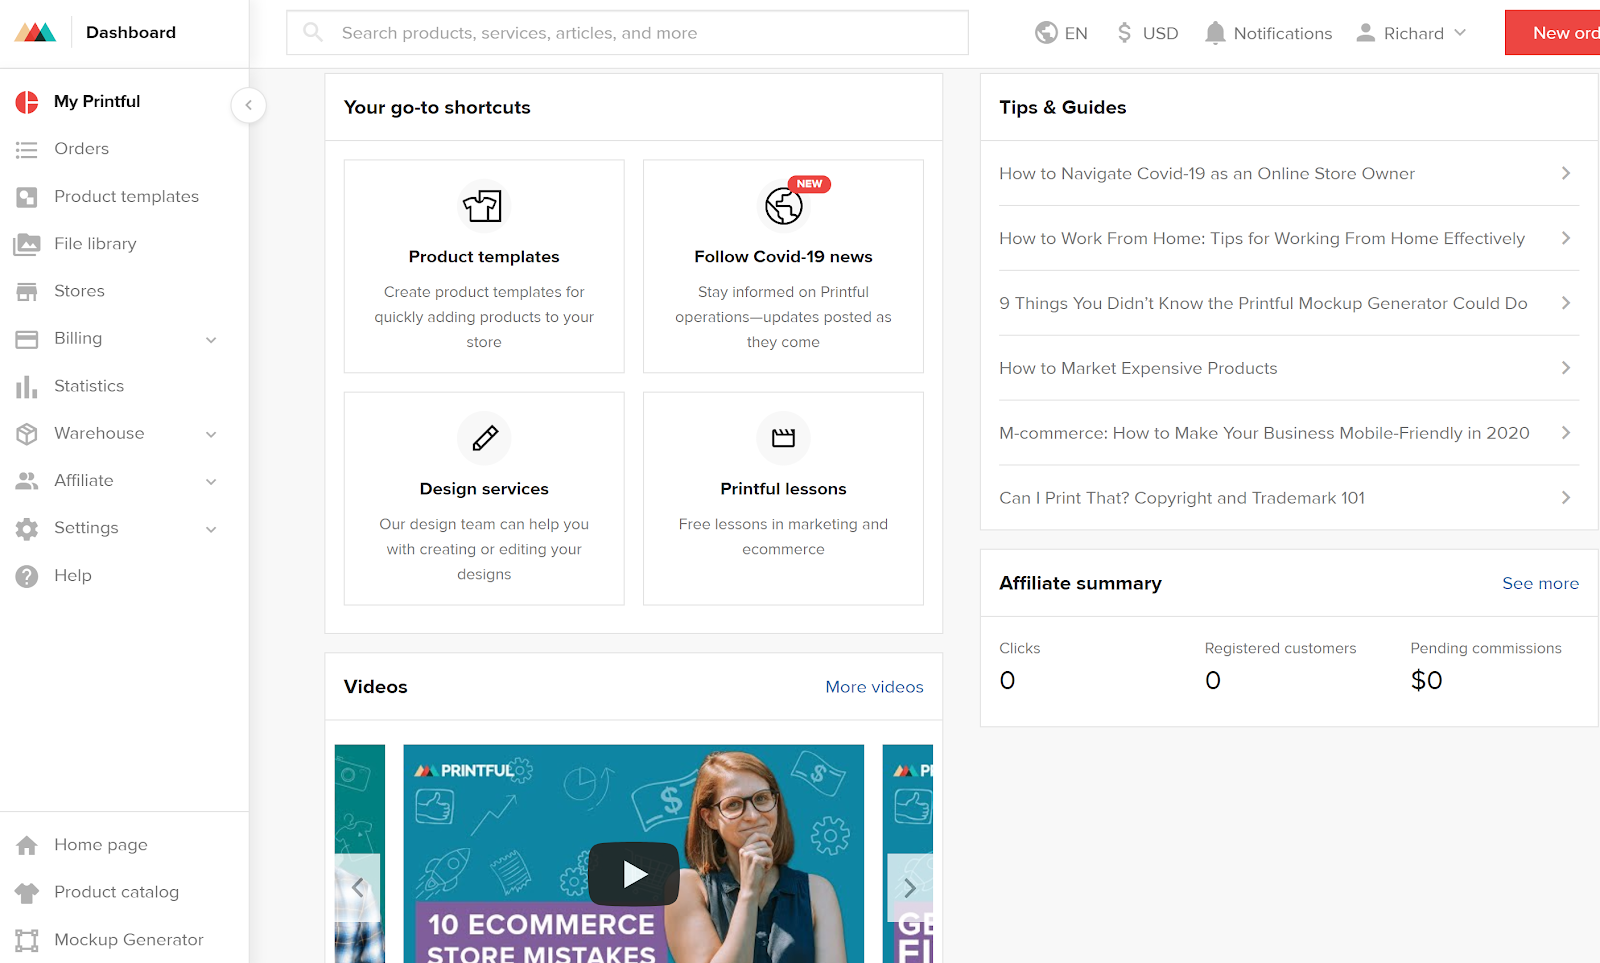Click the Mockup Generator frame icon
Viewport: 1600px width, 963px height.
[27, 940]
